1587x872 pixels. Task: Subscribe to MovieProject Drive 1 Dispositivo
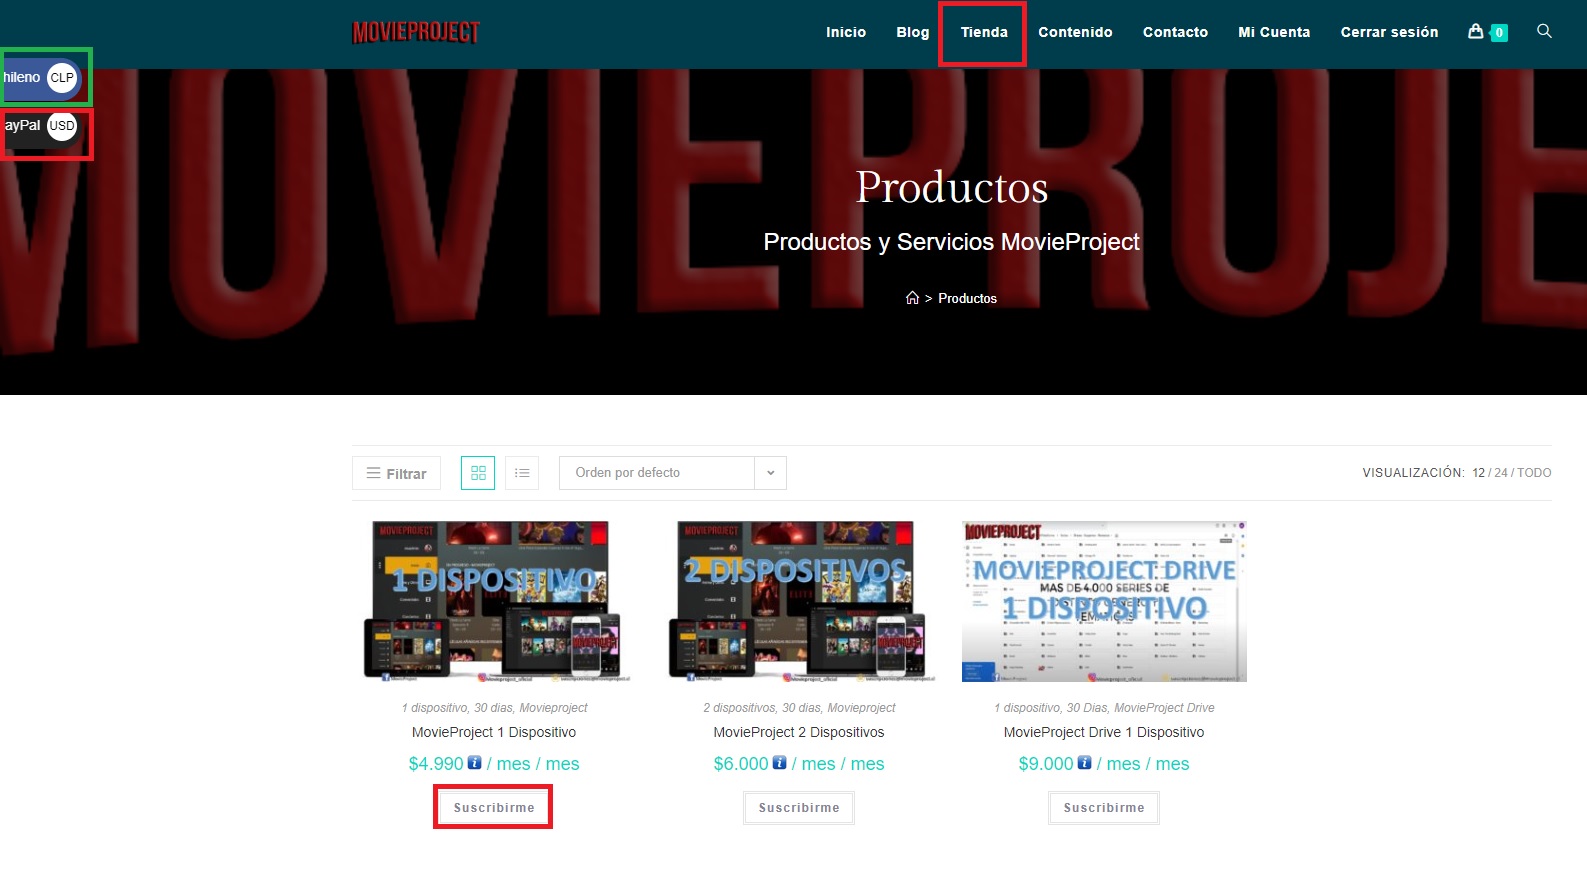pos(1104,808)
